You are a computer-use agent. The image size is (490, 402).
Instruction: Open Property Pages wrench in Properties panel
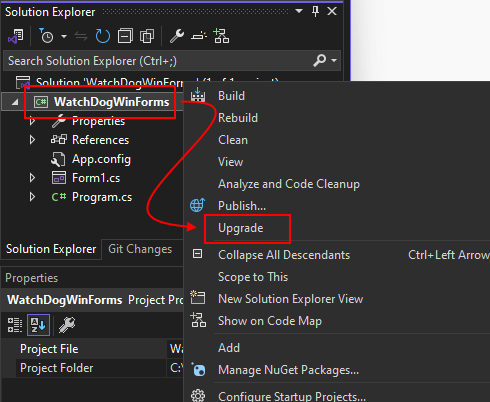click(x=67, y=325)
